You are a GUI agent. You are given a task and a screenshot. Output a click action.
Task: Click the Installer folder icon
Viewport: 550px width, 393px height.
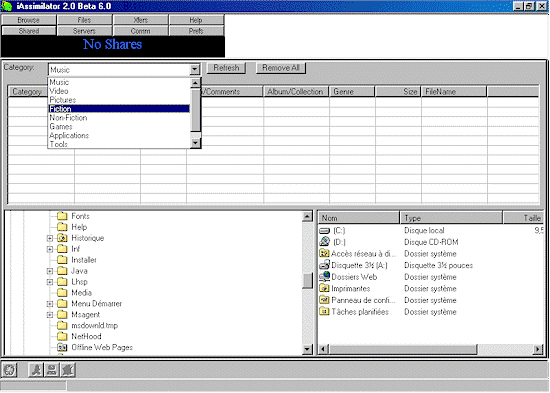(62, 260)
